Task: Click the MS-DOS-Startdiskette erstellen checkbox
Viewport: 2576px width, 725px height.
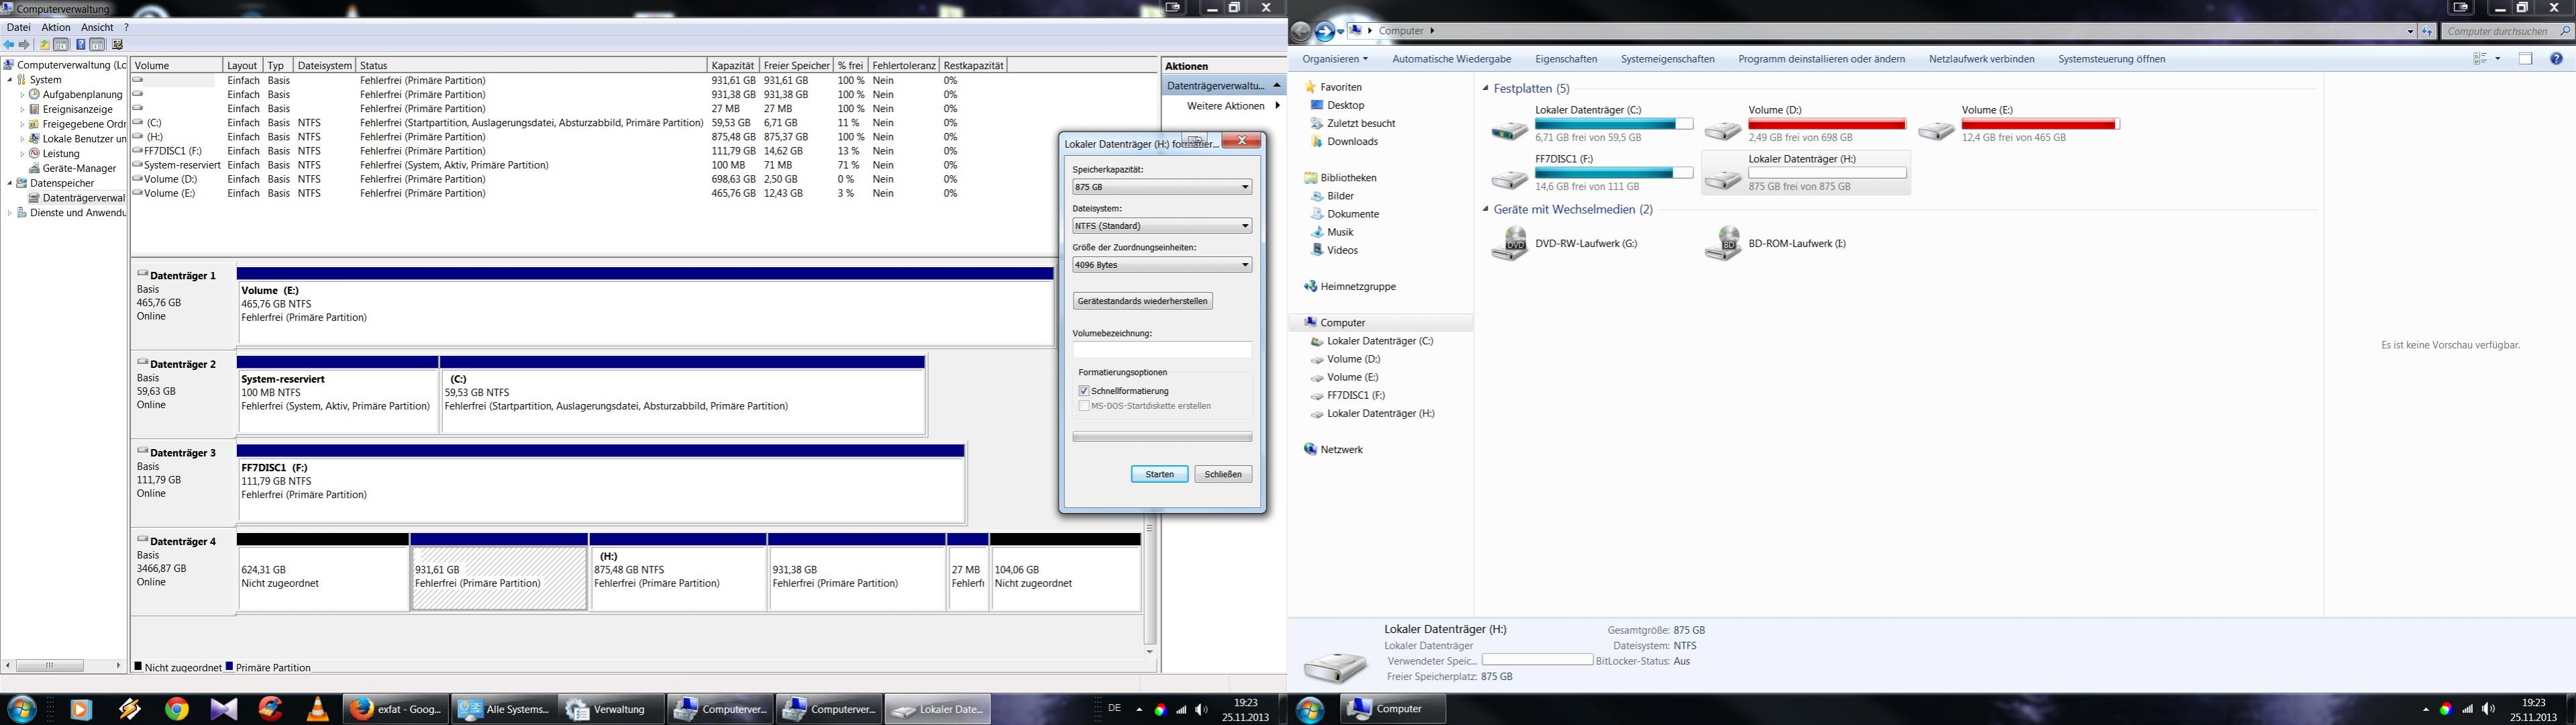Action: click(x=1084, y=406)
